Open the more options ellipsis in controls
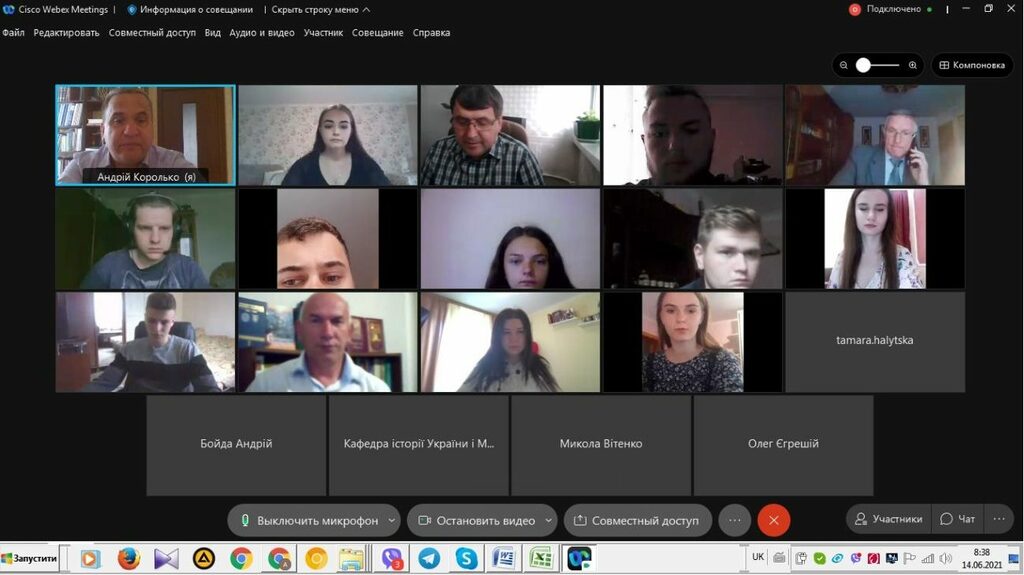 click(734, 520)
